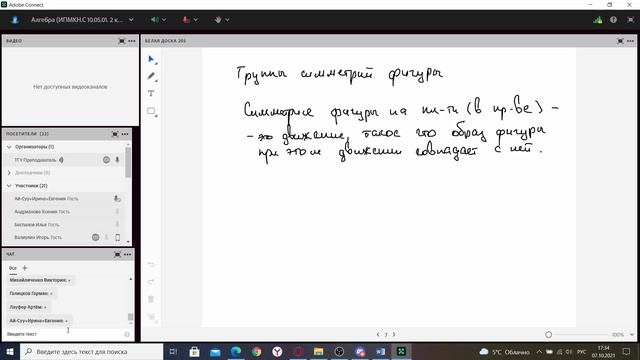Toggle the raise hand status button
This screenshot has width=640, height=360.
pos(218,20)
